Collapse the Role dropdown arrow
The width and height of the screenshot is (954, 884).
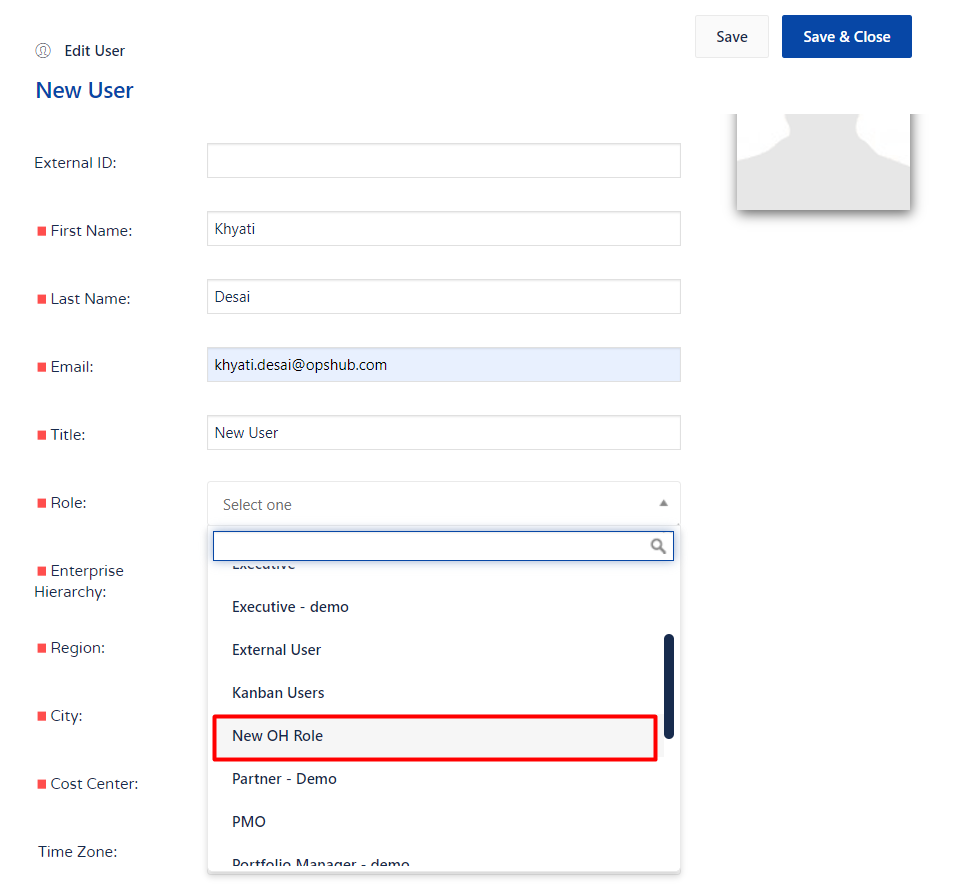click(663, 504)
